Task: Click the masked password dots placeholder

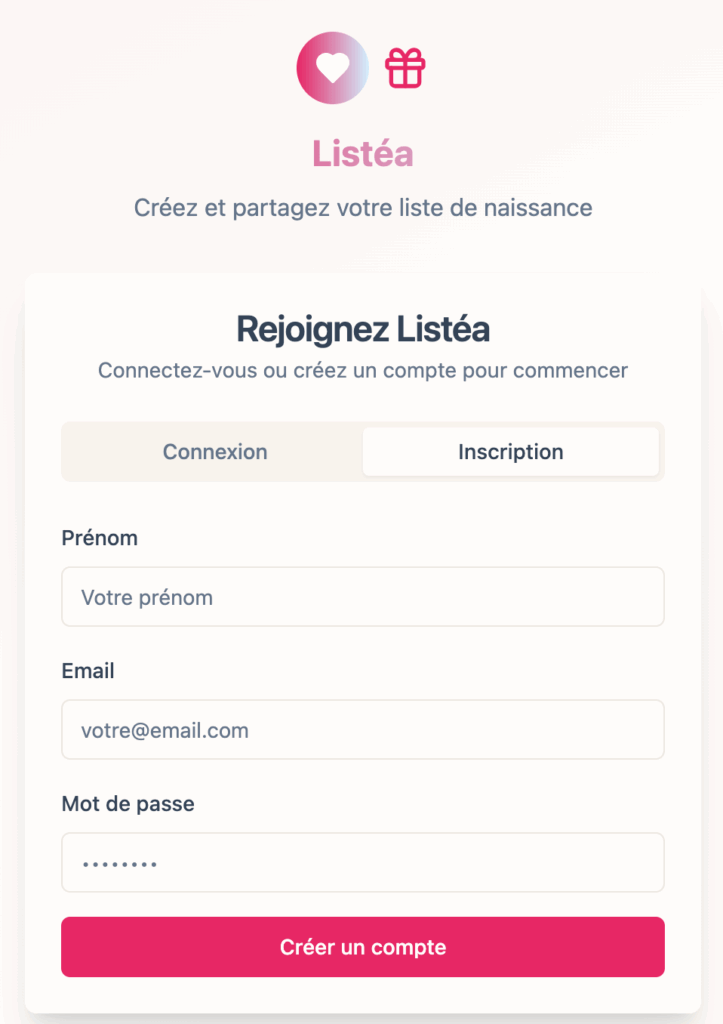Action: [x=119, y=864]
